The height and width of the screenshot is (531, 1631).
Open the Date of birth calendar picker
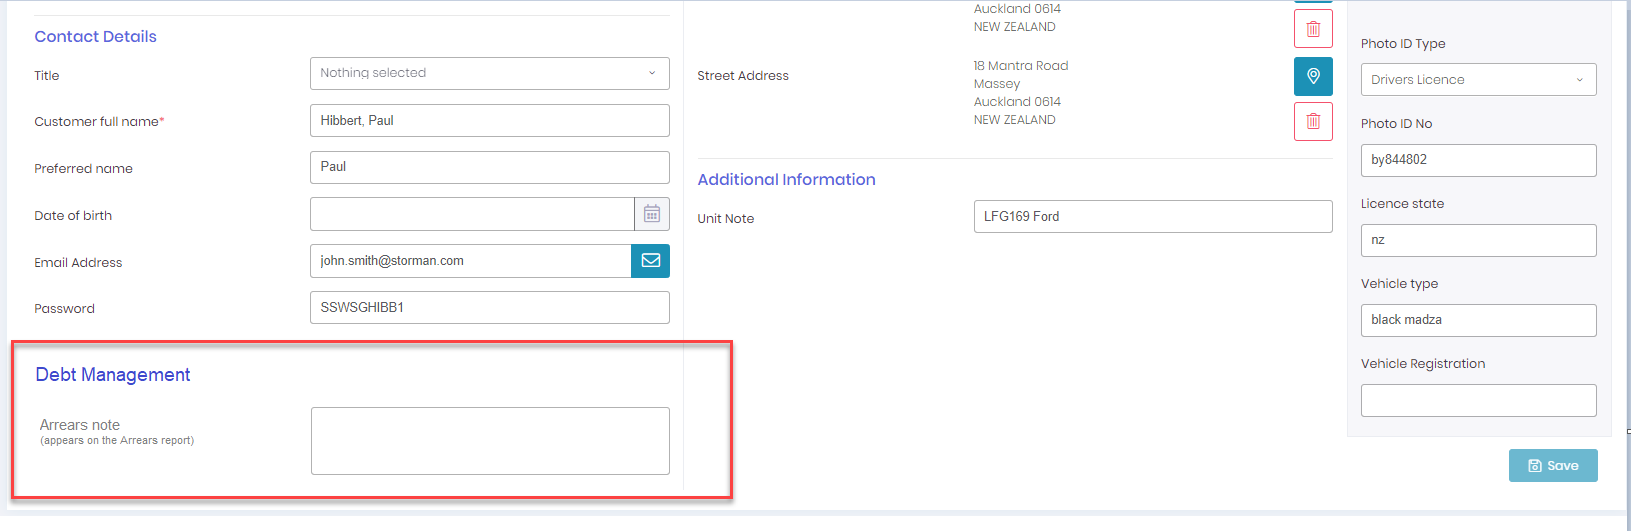click(x=651, y=214)
